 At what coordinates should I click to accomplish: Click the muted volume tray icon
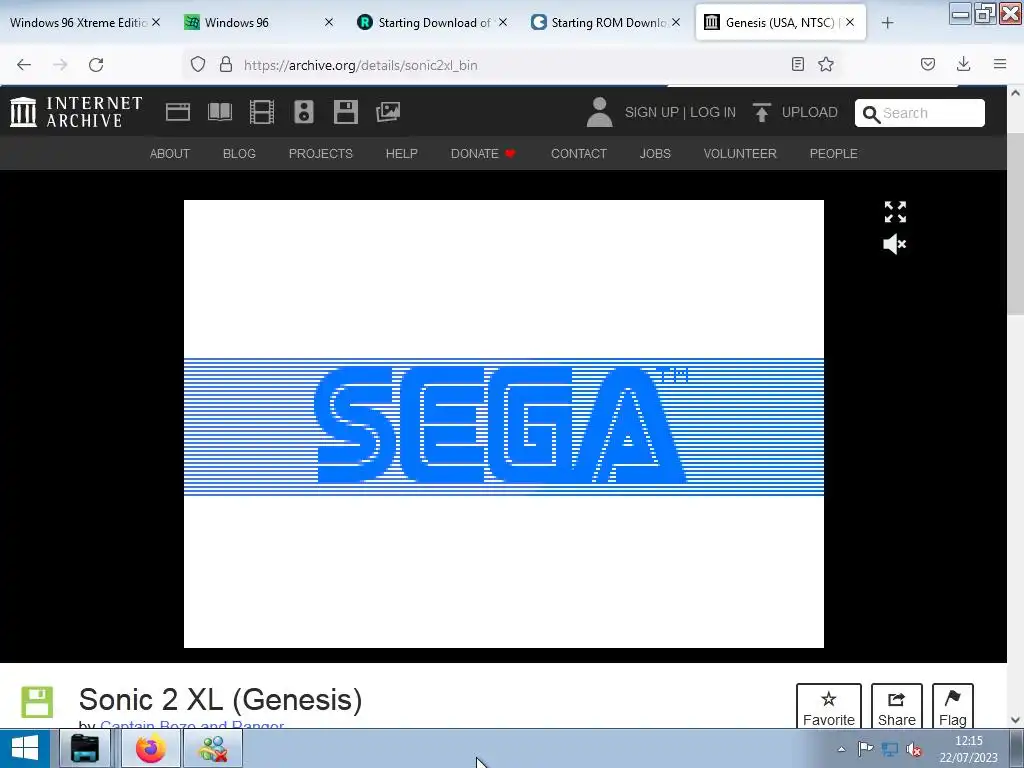pyautogui.click(x=914, y=750)
